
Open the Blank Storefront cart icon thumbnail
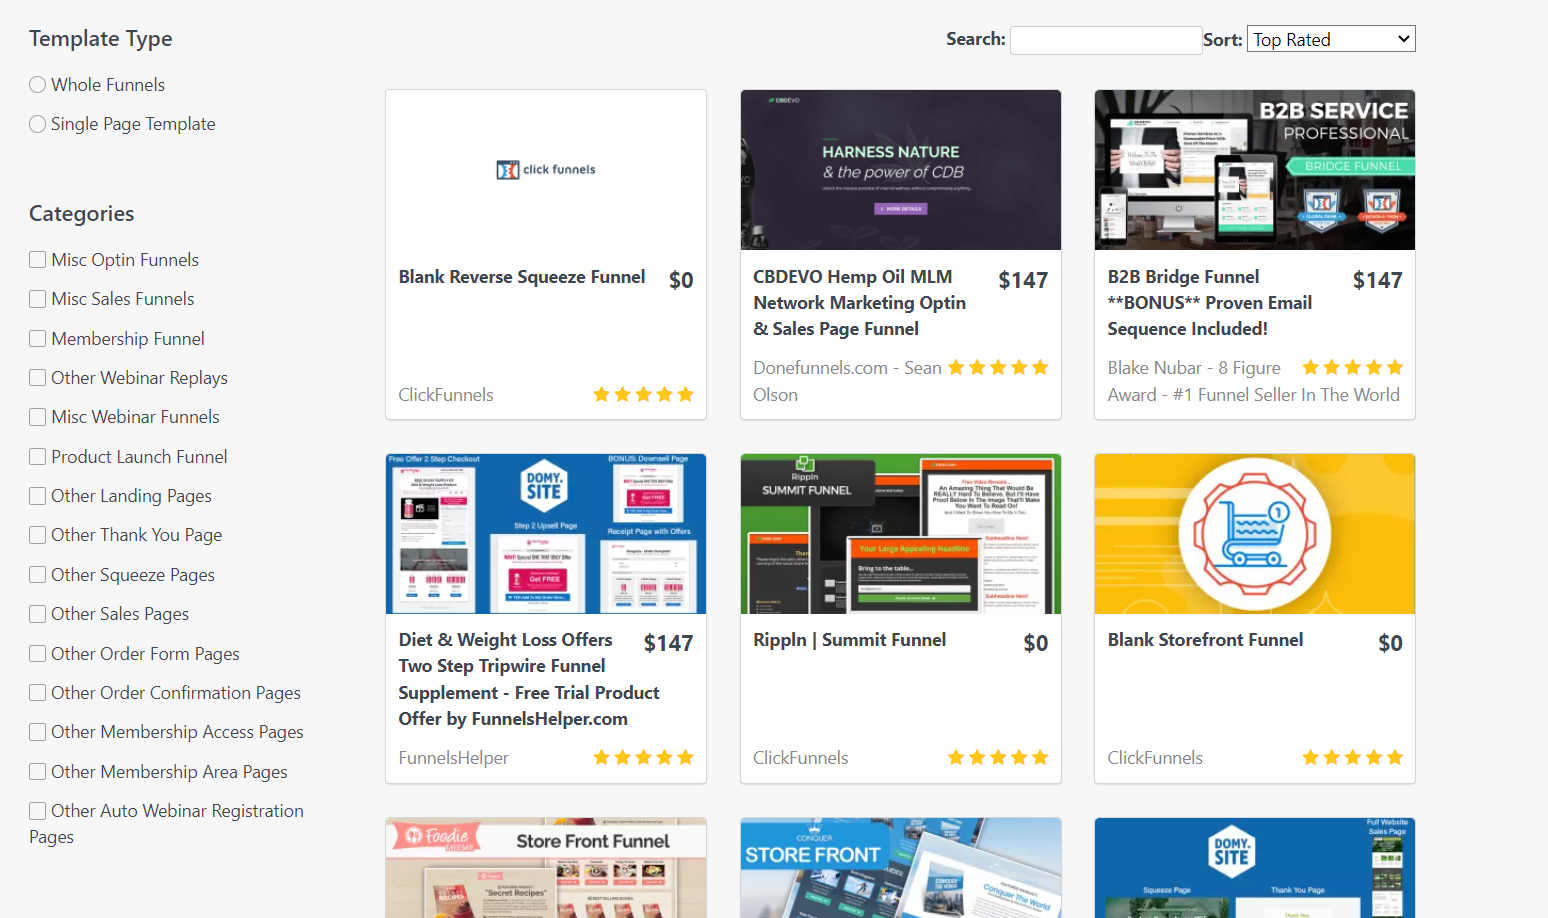coord(1255,534)
